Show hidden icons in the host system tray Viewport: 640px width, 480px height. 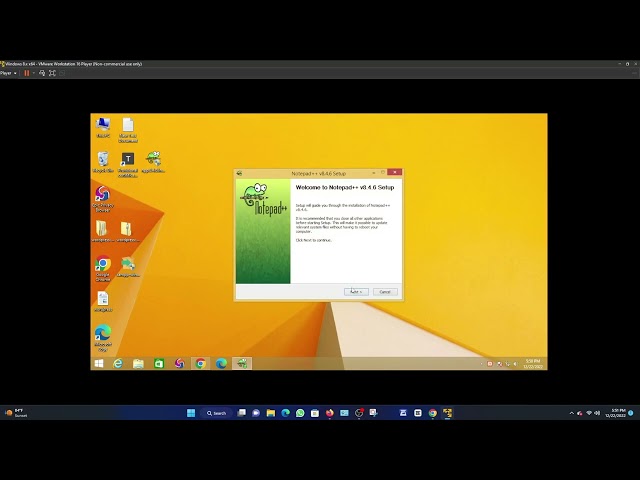(571, 413)
